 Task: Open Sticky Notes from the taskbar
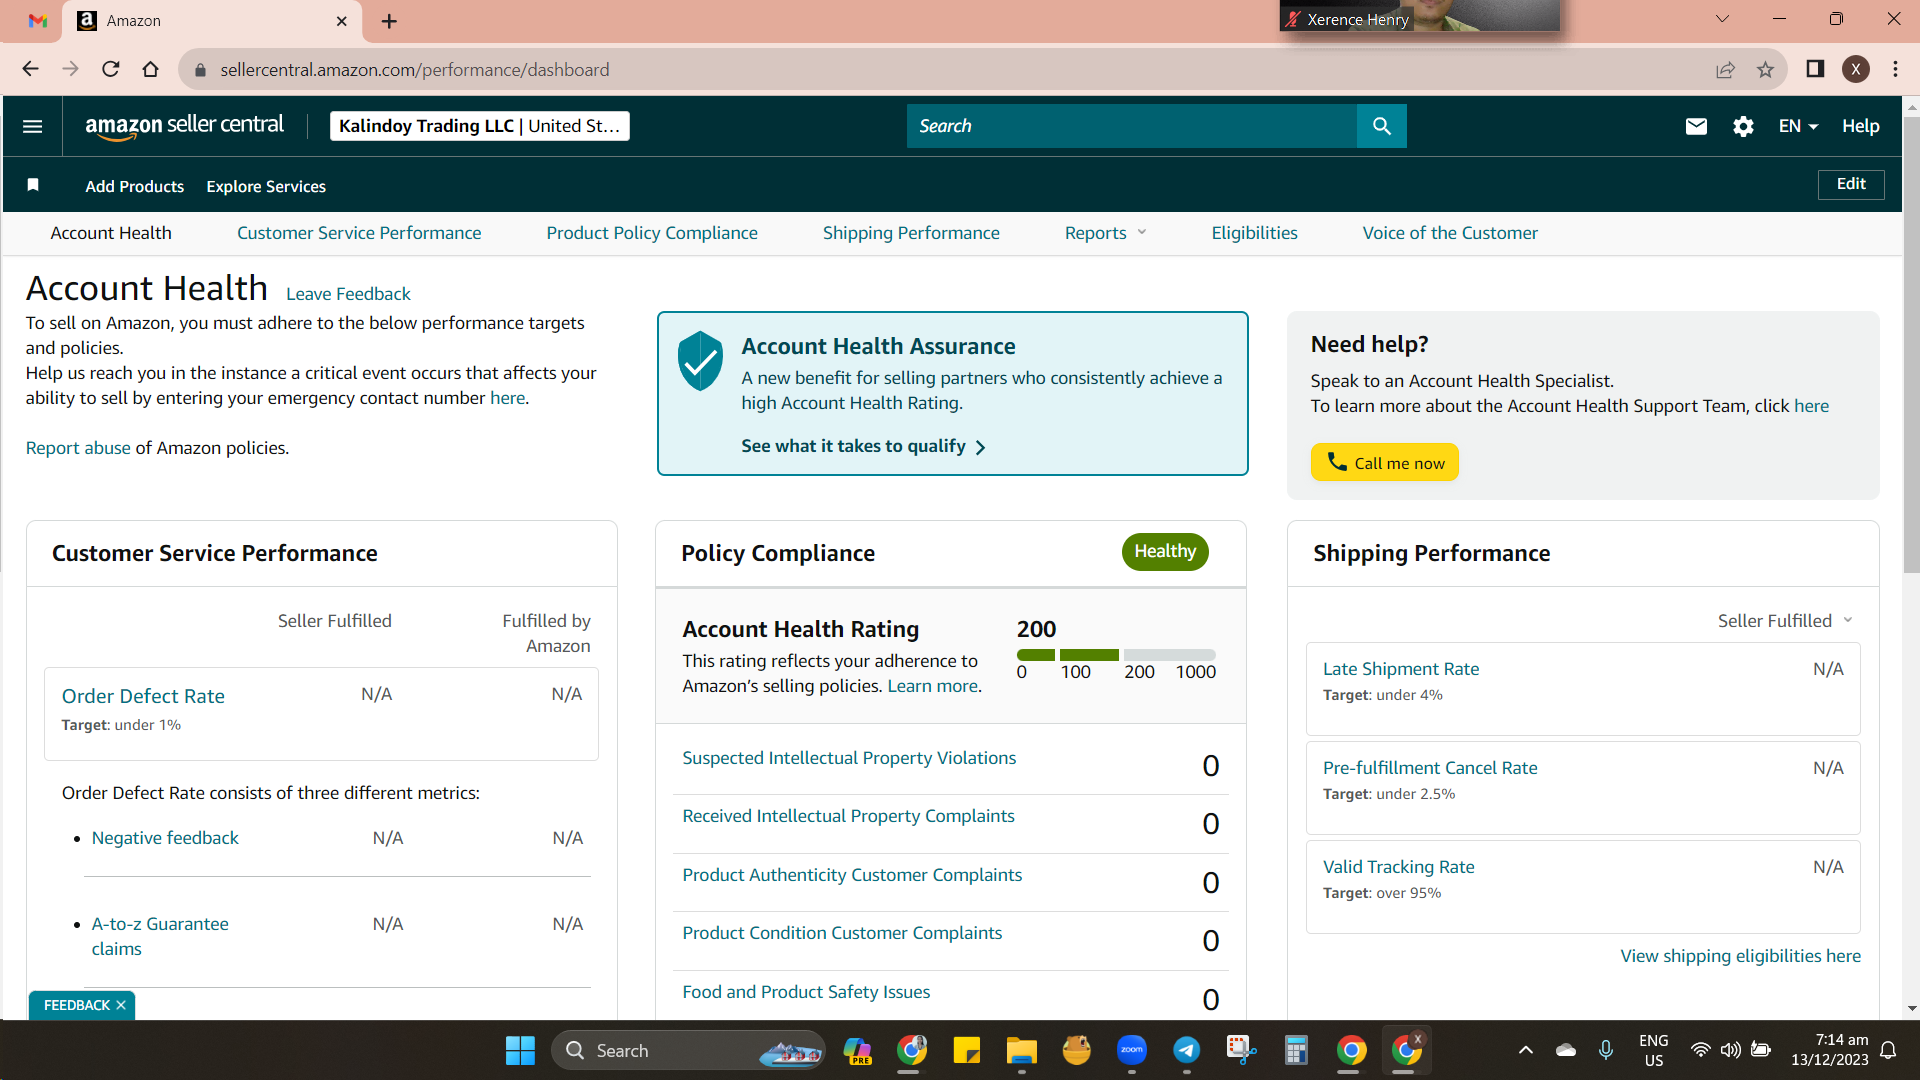click(966, 1050)
